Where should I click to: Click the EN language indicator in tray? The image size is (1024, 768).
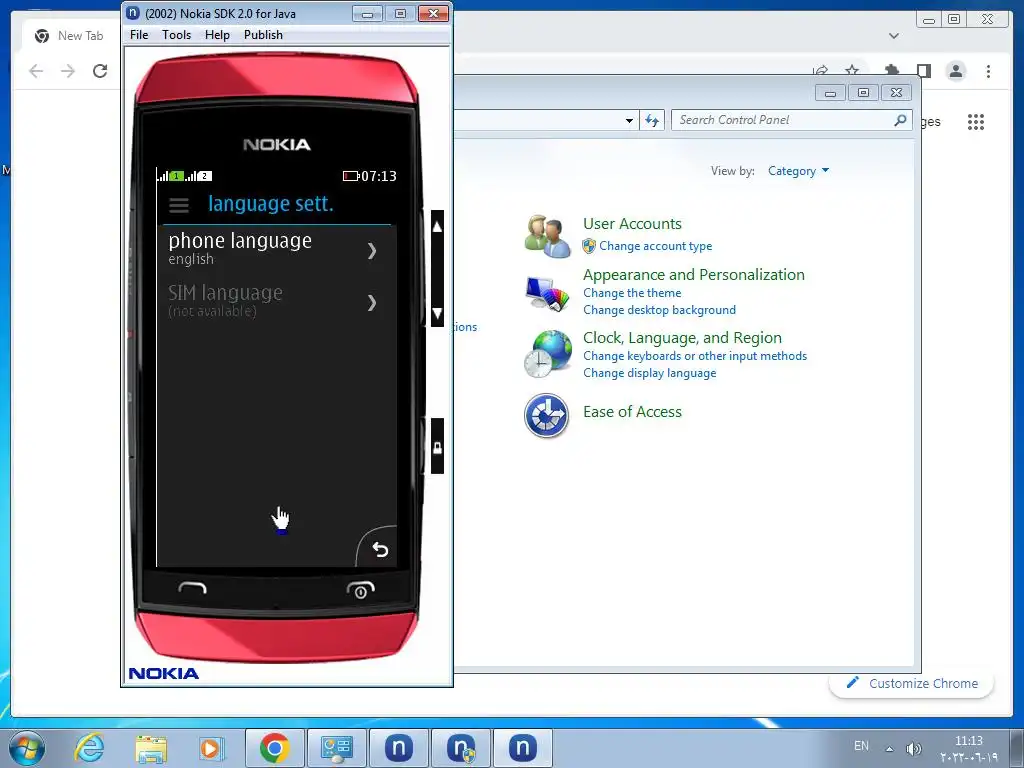pos(861,746)
